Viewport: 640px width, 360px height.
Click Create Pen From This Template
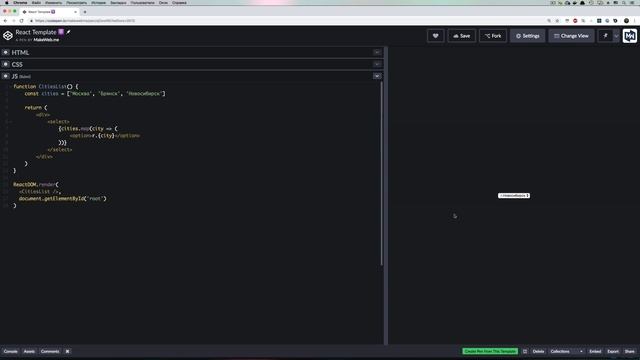(490, 351)
